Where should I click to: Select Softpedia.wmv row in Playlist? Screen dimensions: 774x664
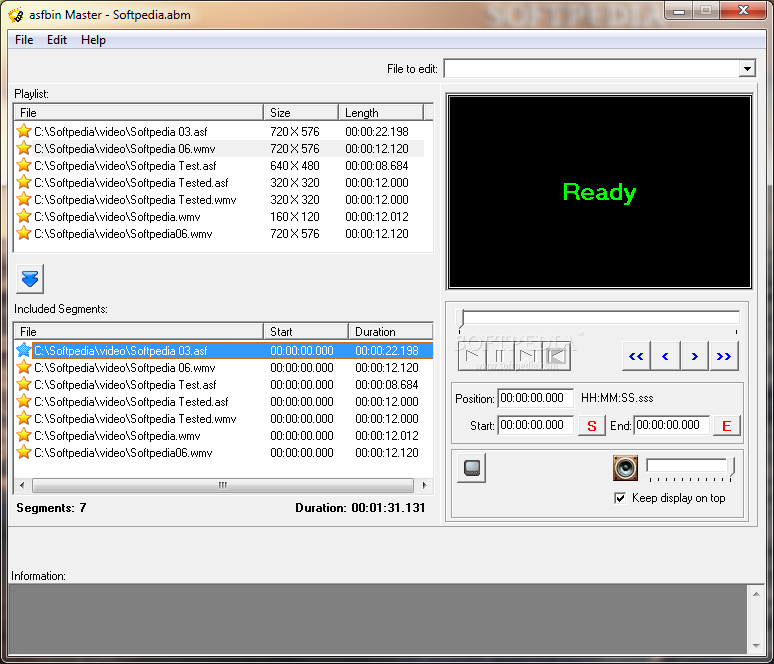(x=220, y=216)
